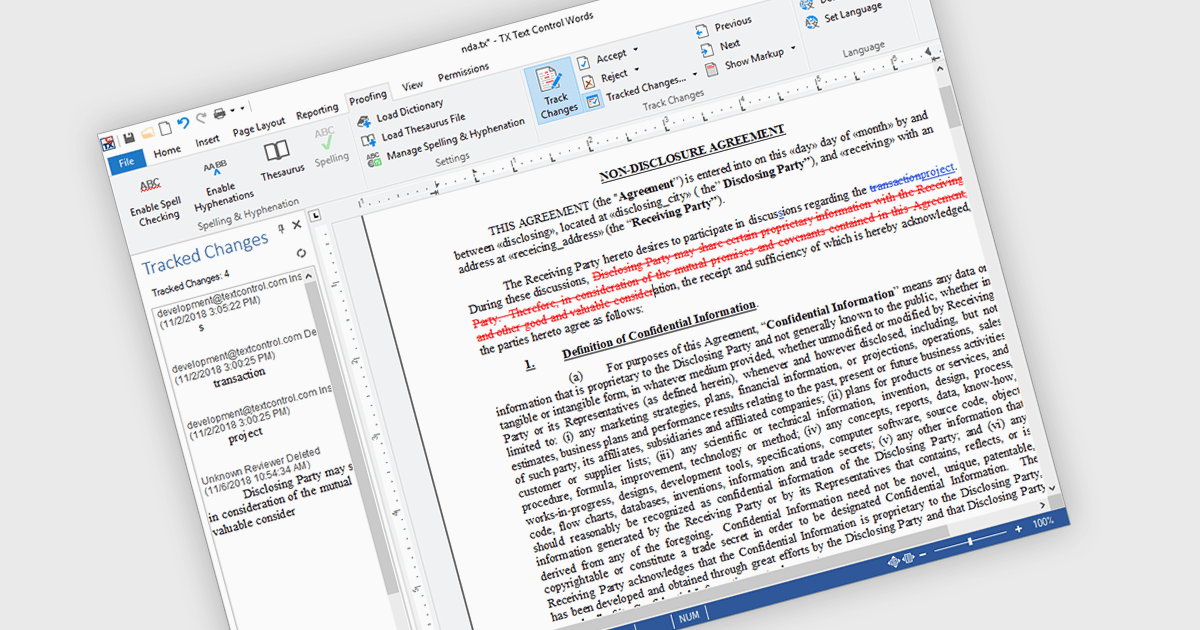Zoom in with the plus button
This screenshot has width=1200, height=630.
tap(1018, 527)
